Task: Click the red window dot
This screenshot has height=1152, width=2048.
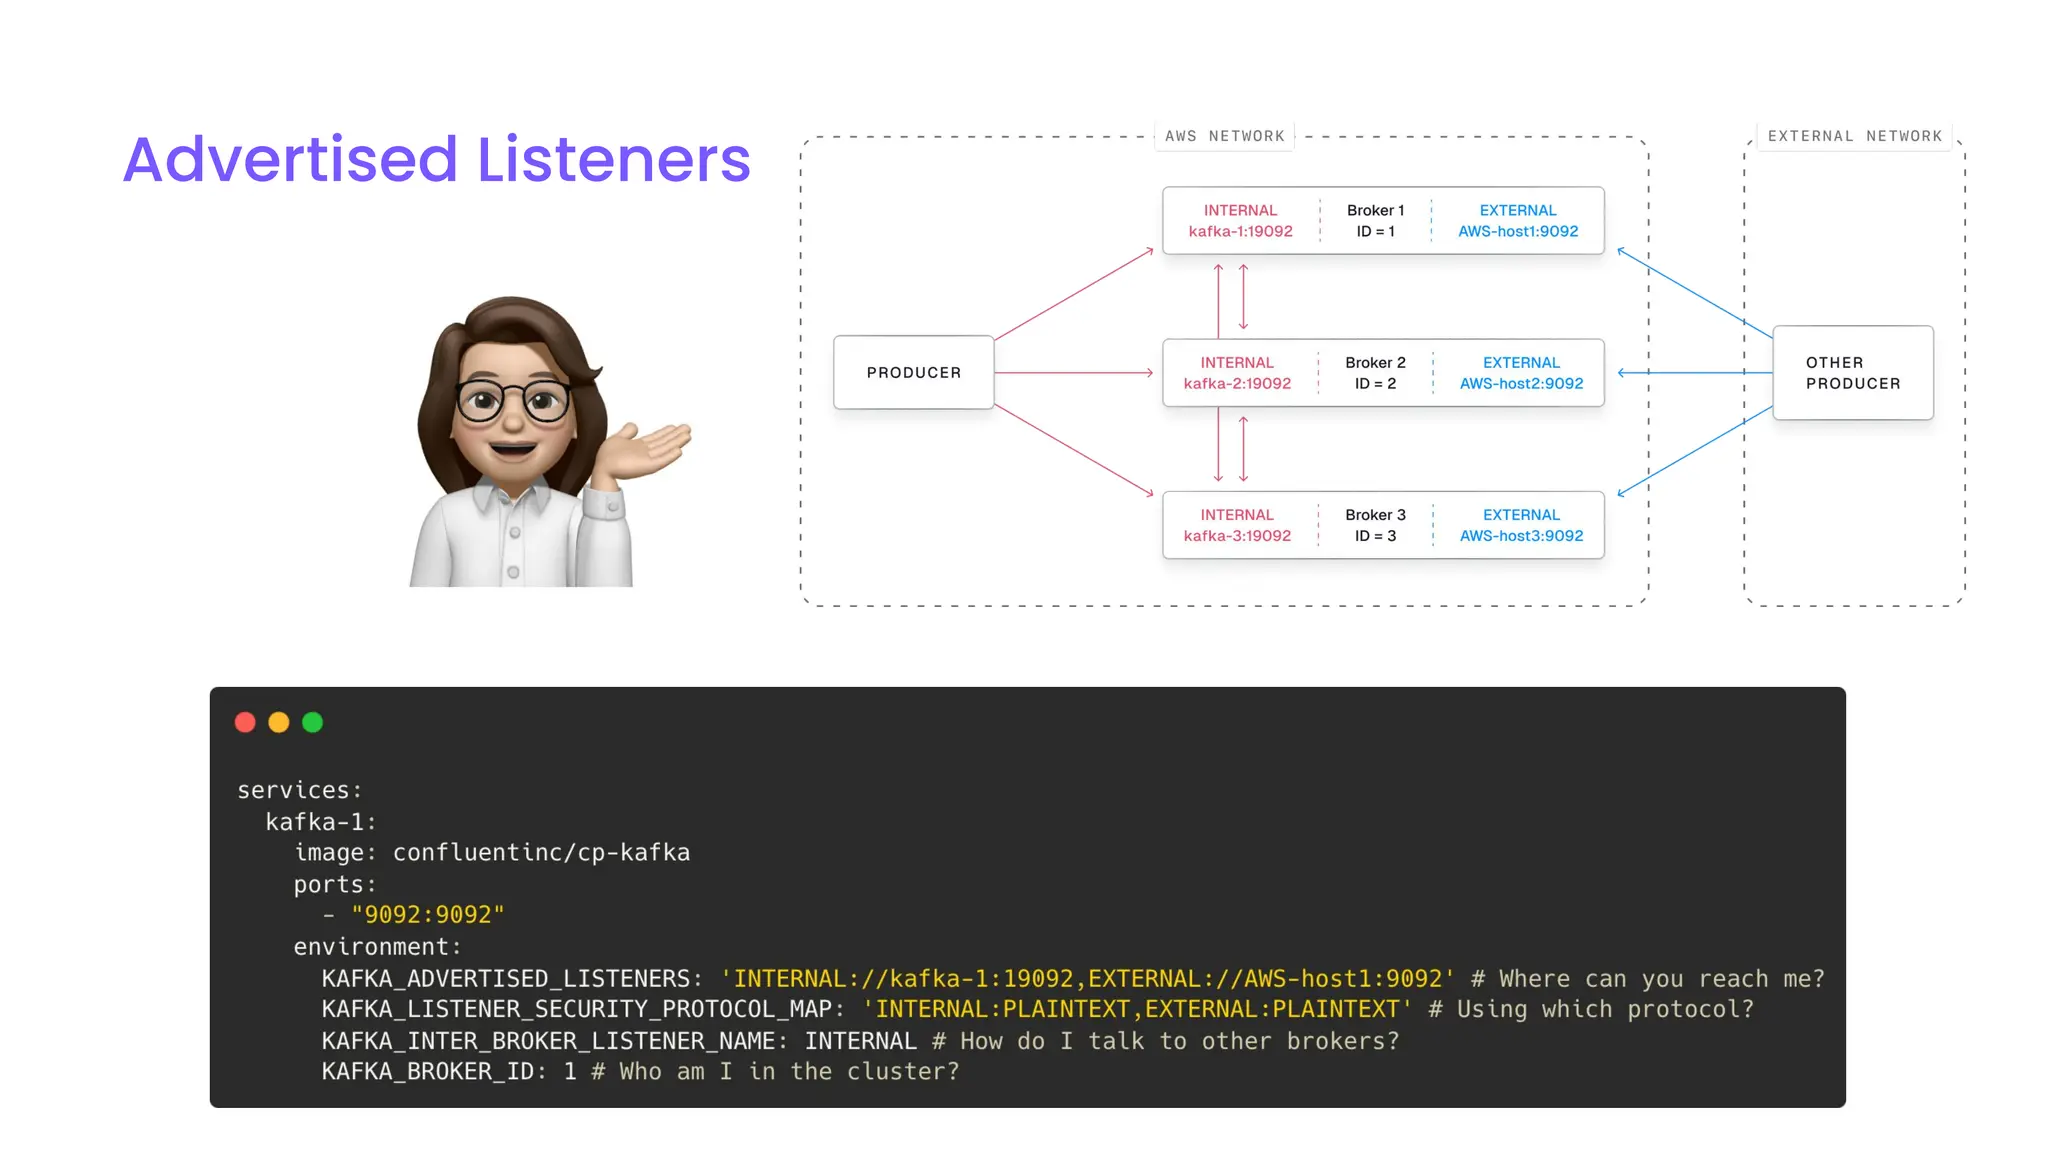Action: (x=245, y=722)
